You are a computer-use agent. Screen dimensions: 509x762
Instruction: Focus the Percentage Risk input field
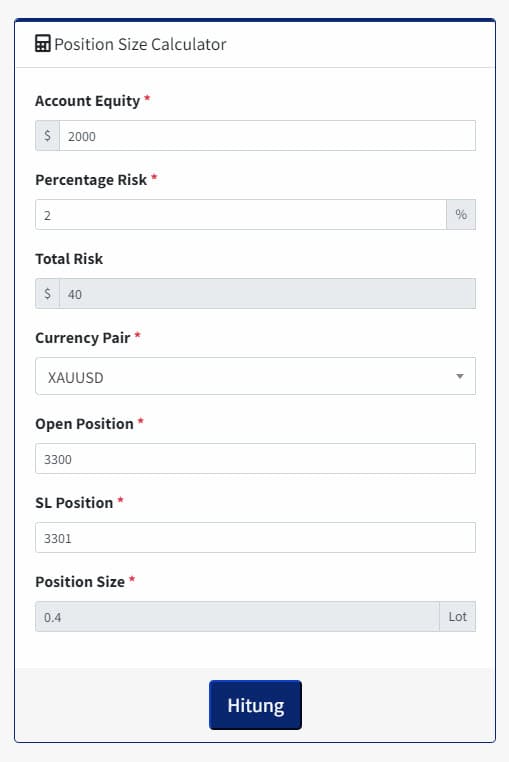coord(241,214)
